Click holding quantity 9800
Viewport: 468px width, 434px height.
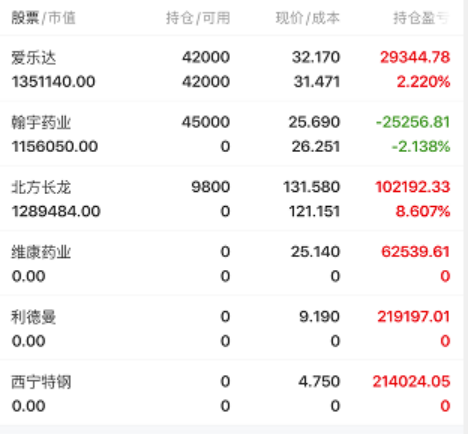pyautogui.click(x=211, y=187)
